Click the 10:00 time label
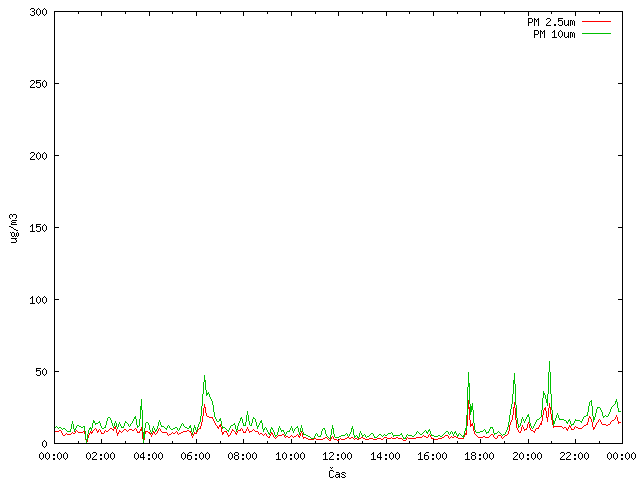 [x=290, y=456]
